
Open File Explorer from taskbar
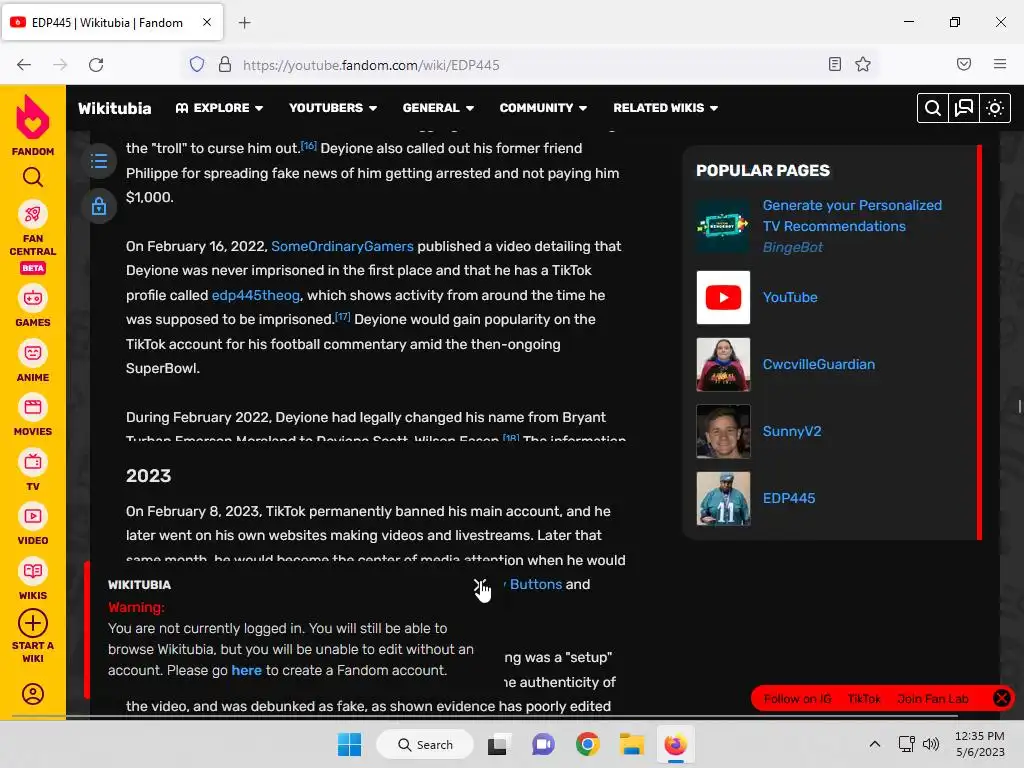pyautogui.click(x=632, y=744)
